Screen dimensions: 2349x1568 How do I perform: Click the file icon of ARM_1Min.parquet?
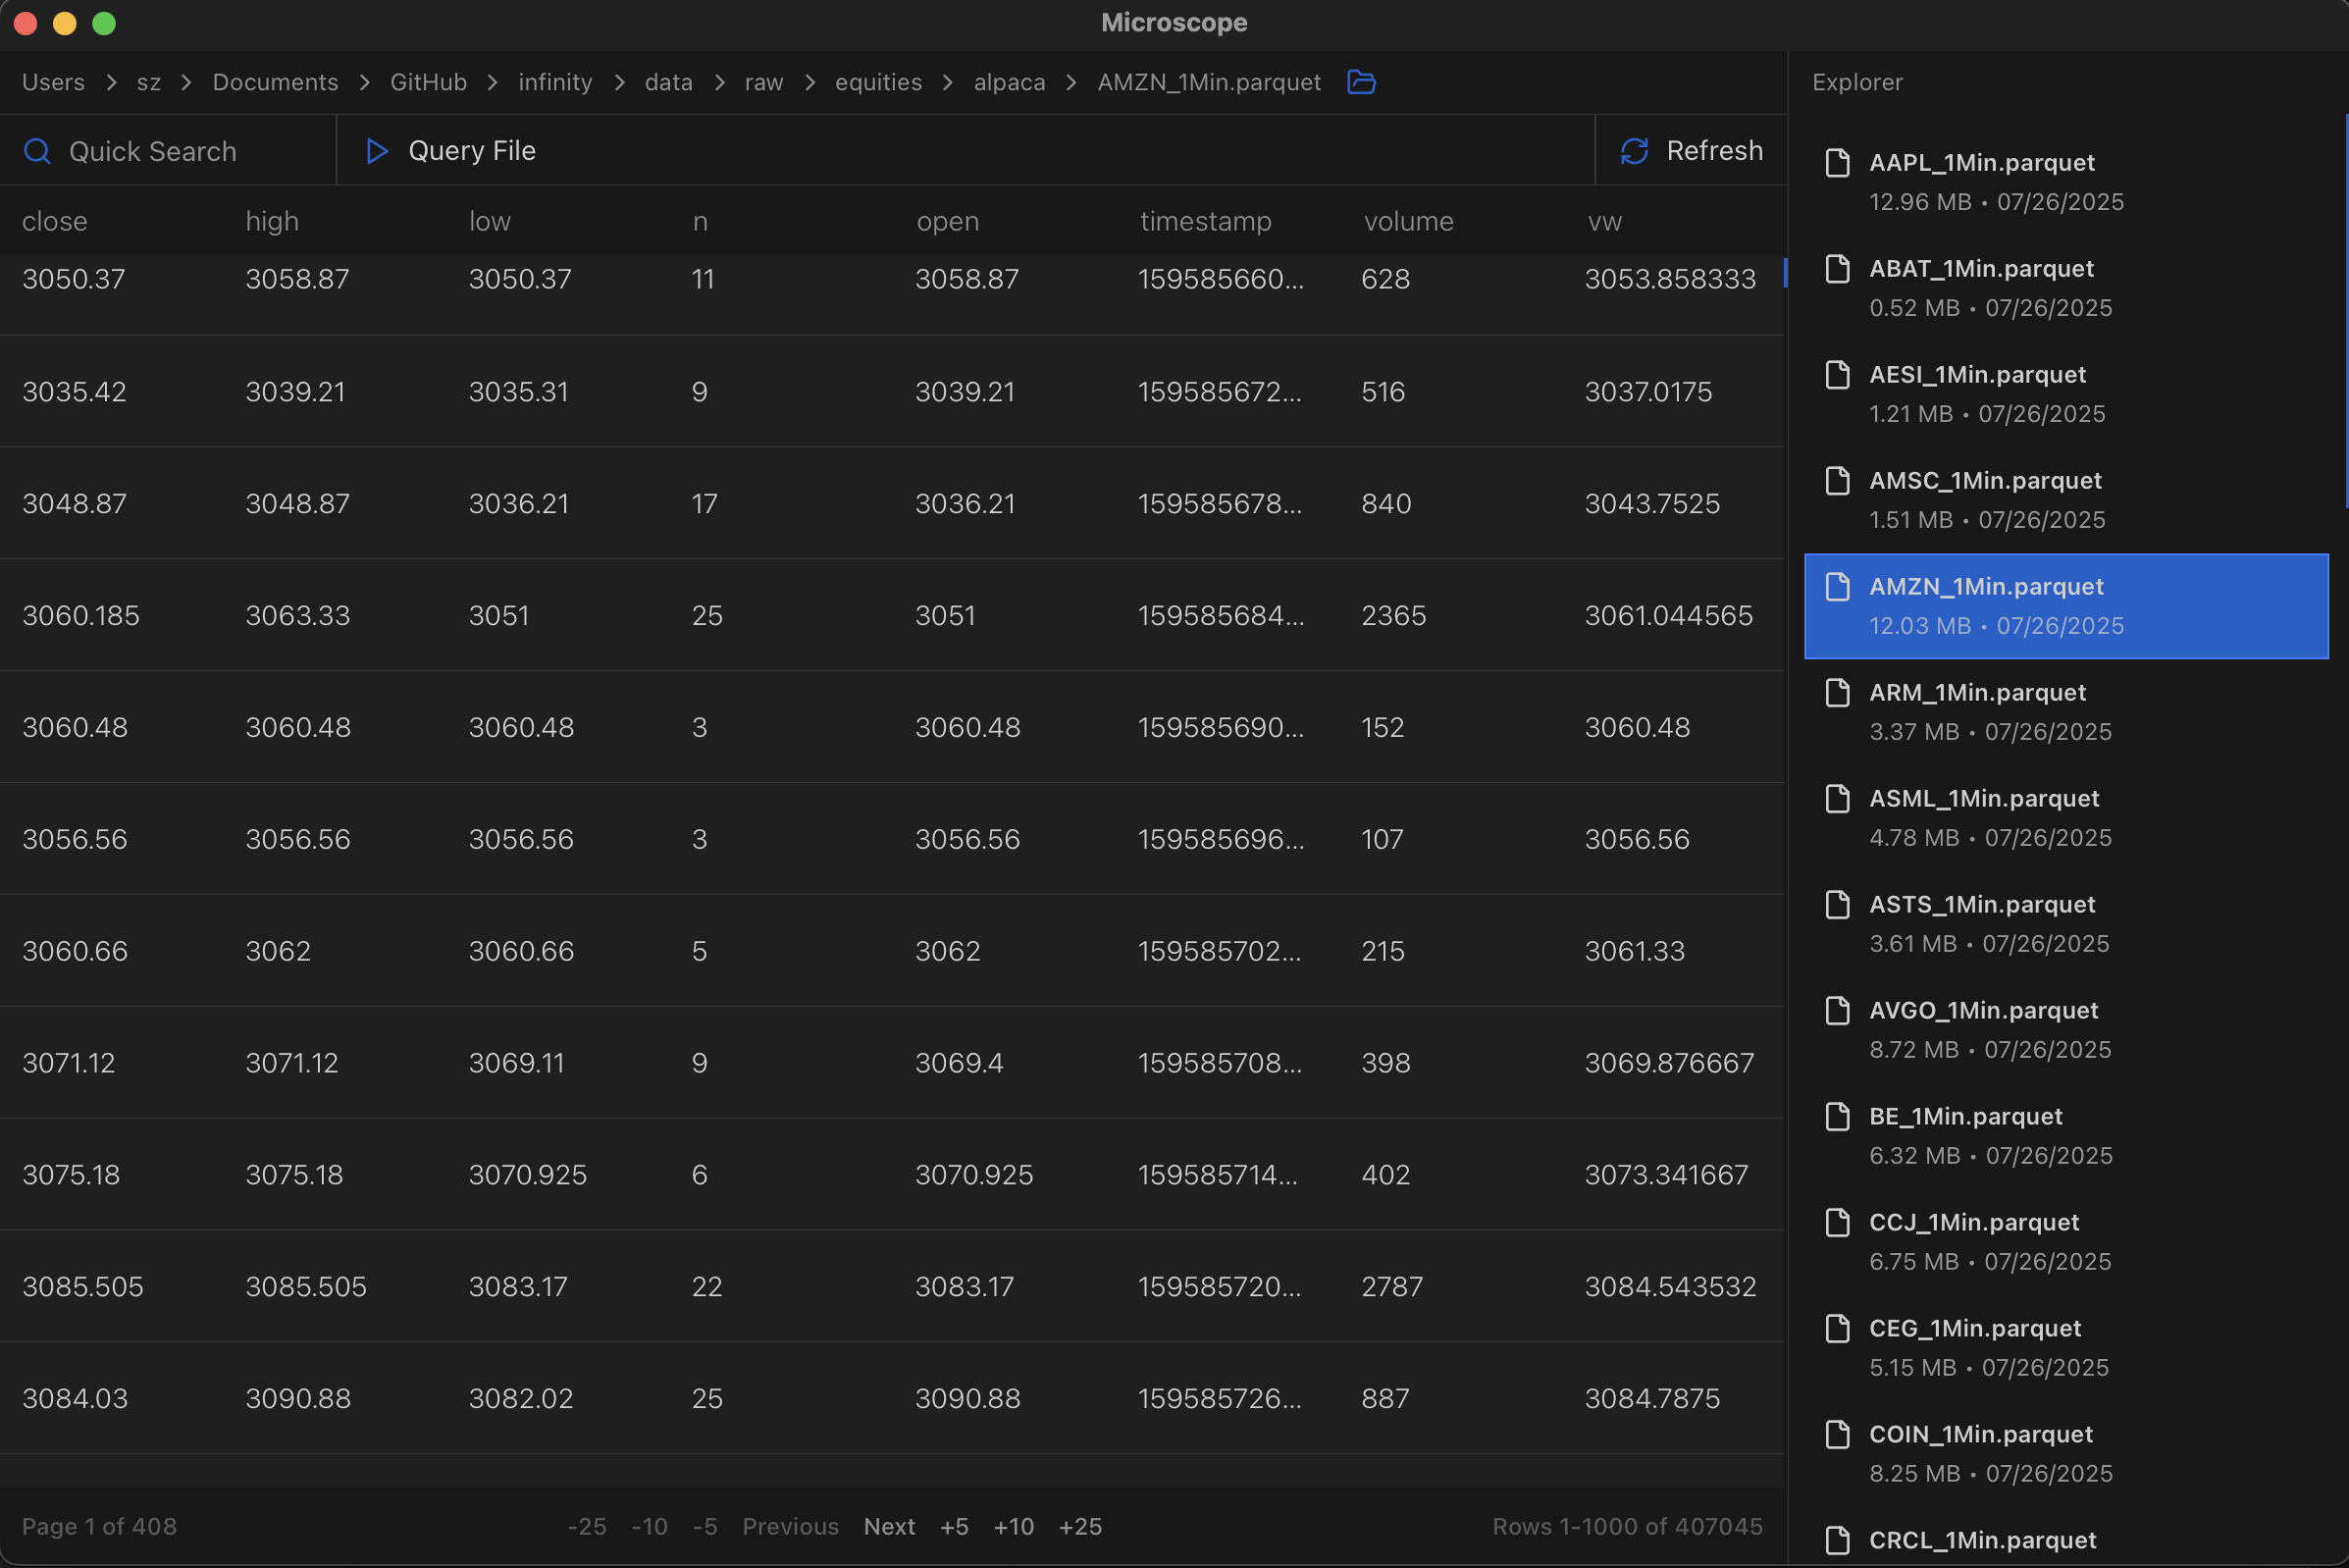1837,692
